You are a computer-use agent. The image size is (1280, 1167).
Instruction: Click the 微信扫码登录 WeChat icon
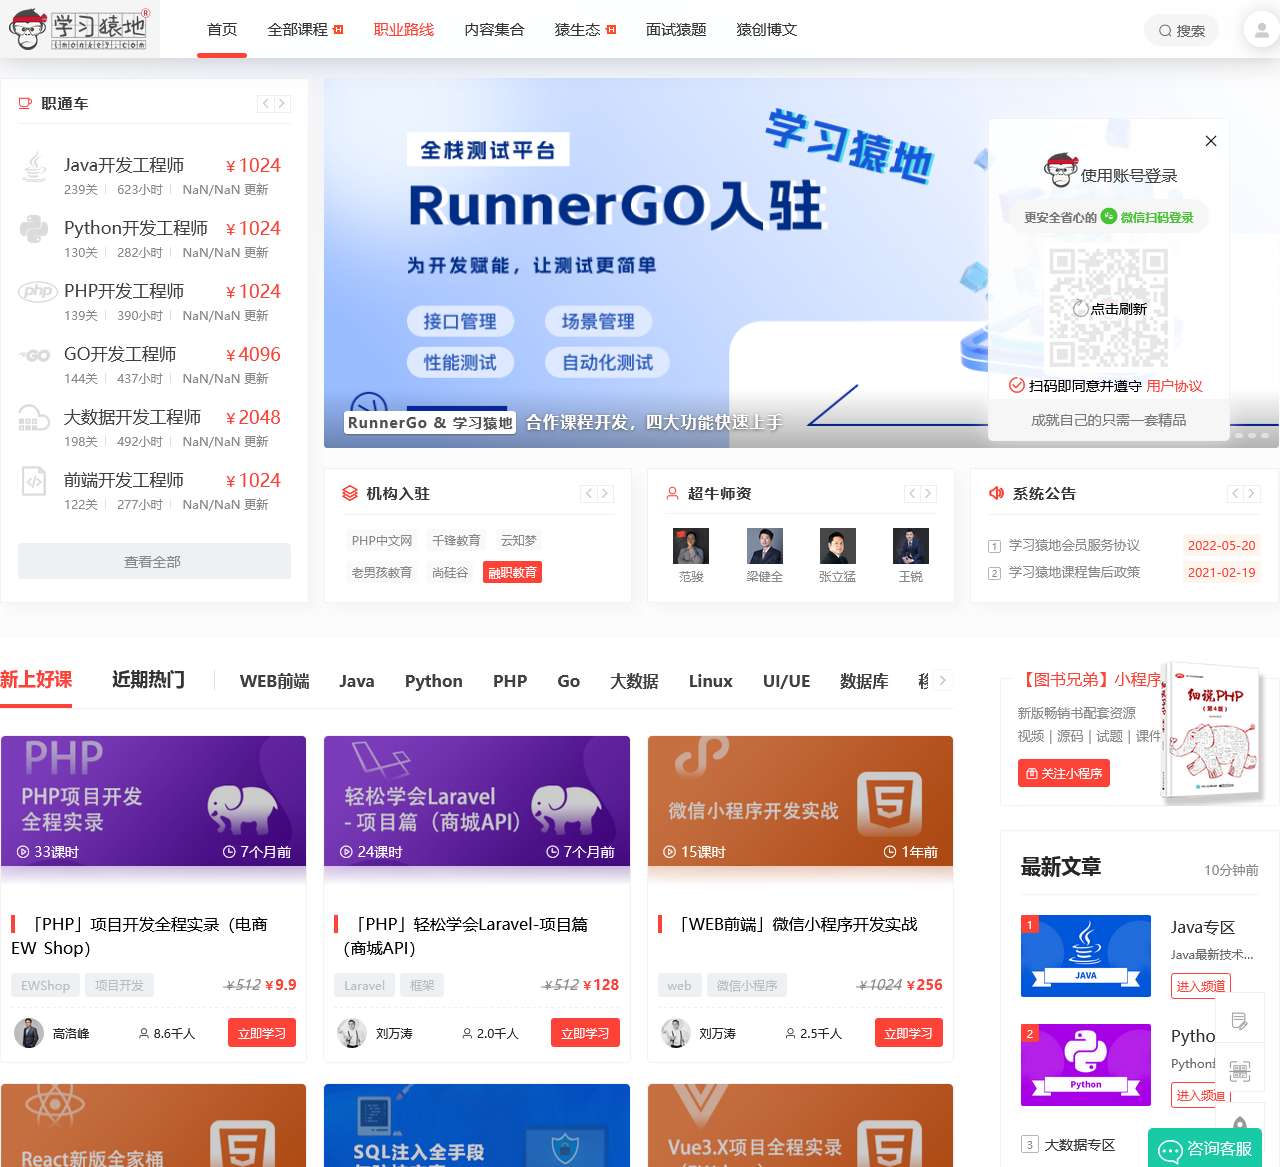tap(1108, 216)
